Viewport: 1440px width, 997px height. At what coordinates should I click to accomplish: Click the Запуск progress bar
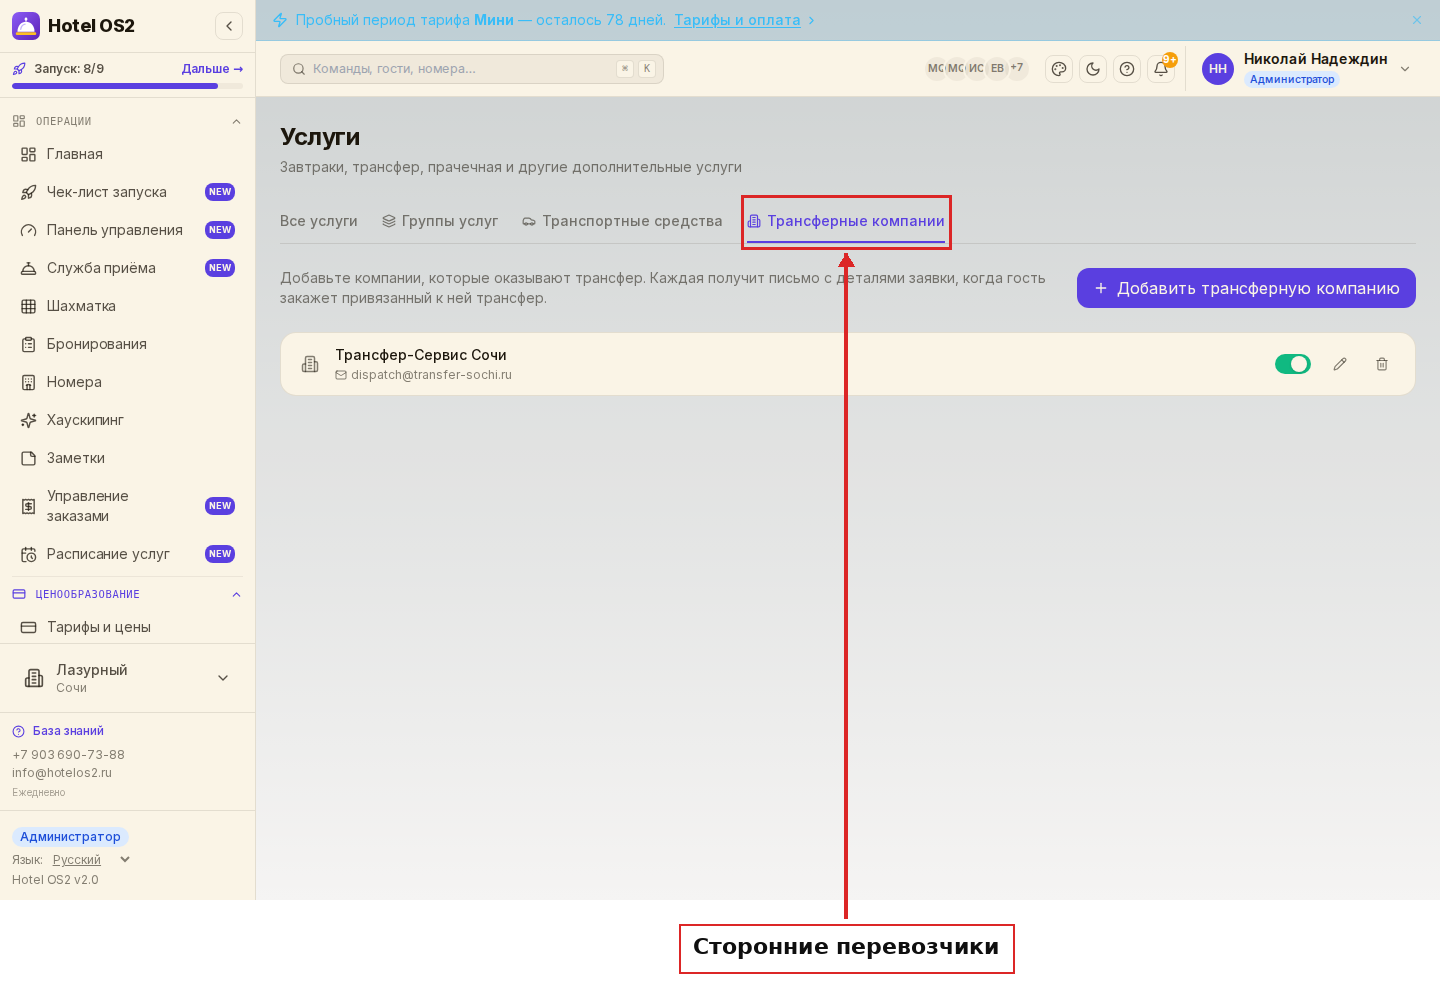point(127,86)
